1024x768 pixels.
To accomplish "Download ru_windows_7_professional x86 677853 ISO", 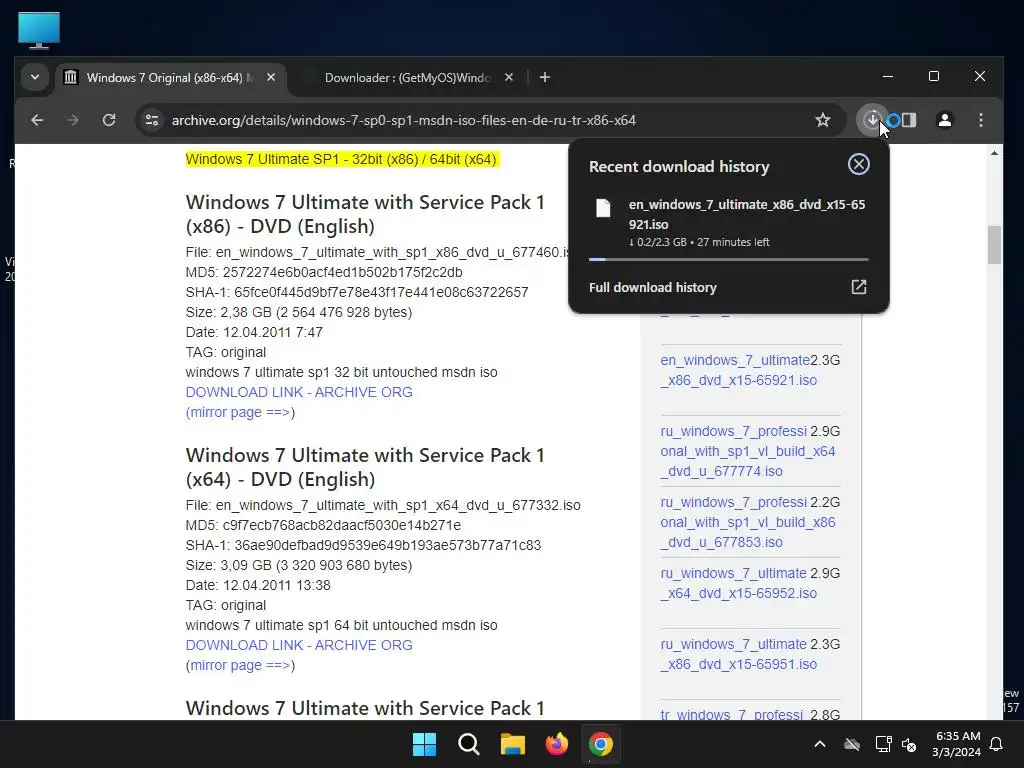I will (x=748, y=522).
